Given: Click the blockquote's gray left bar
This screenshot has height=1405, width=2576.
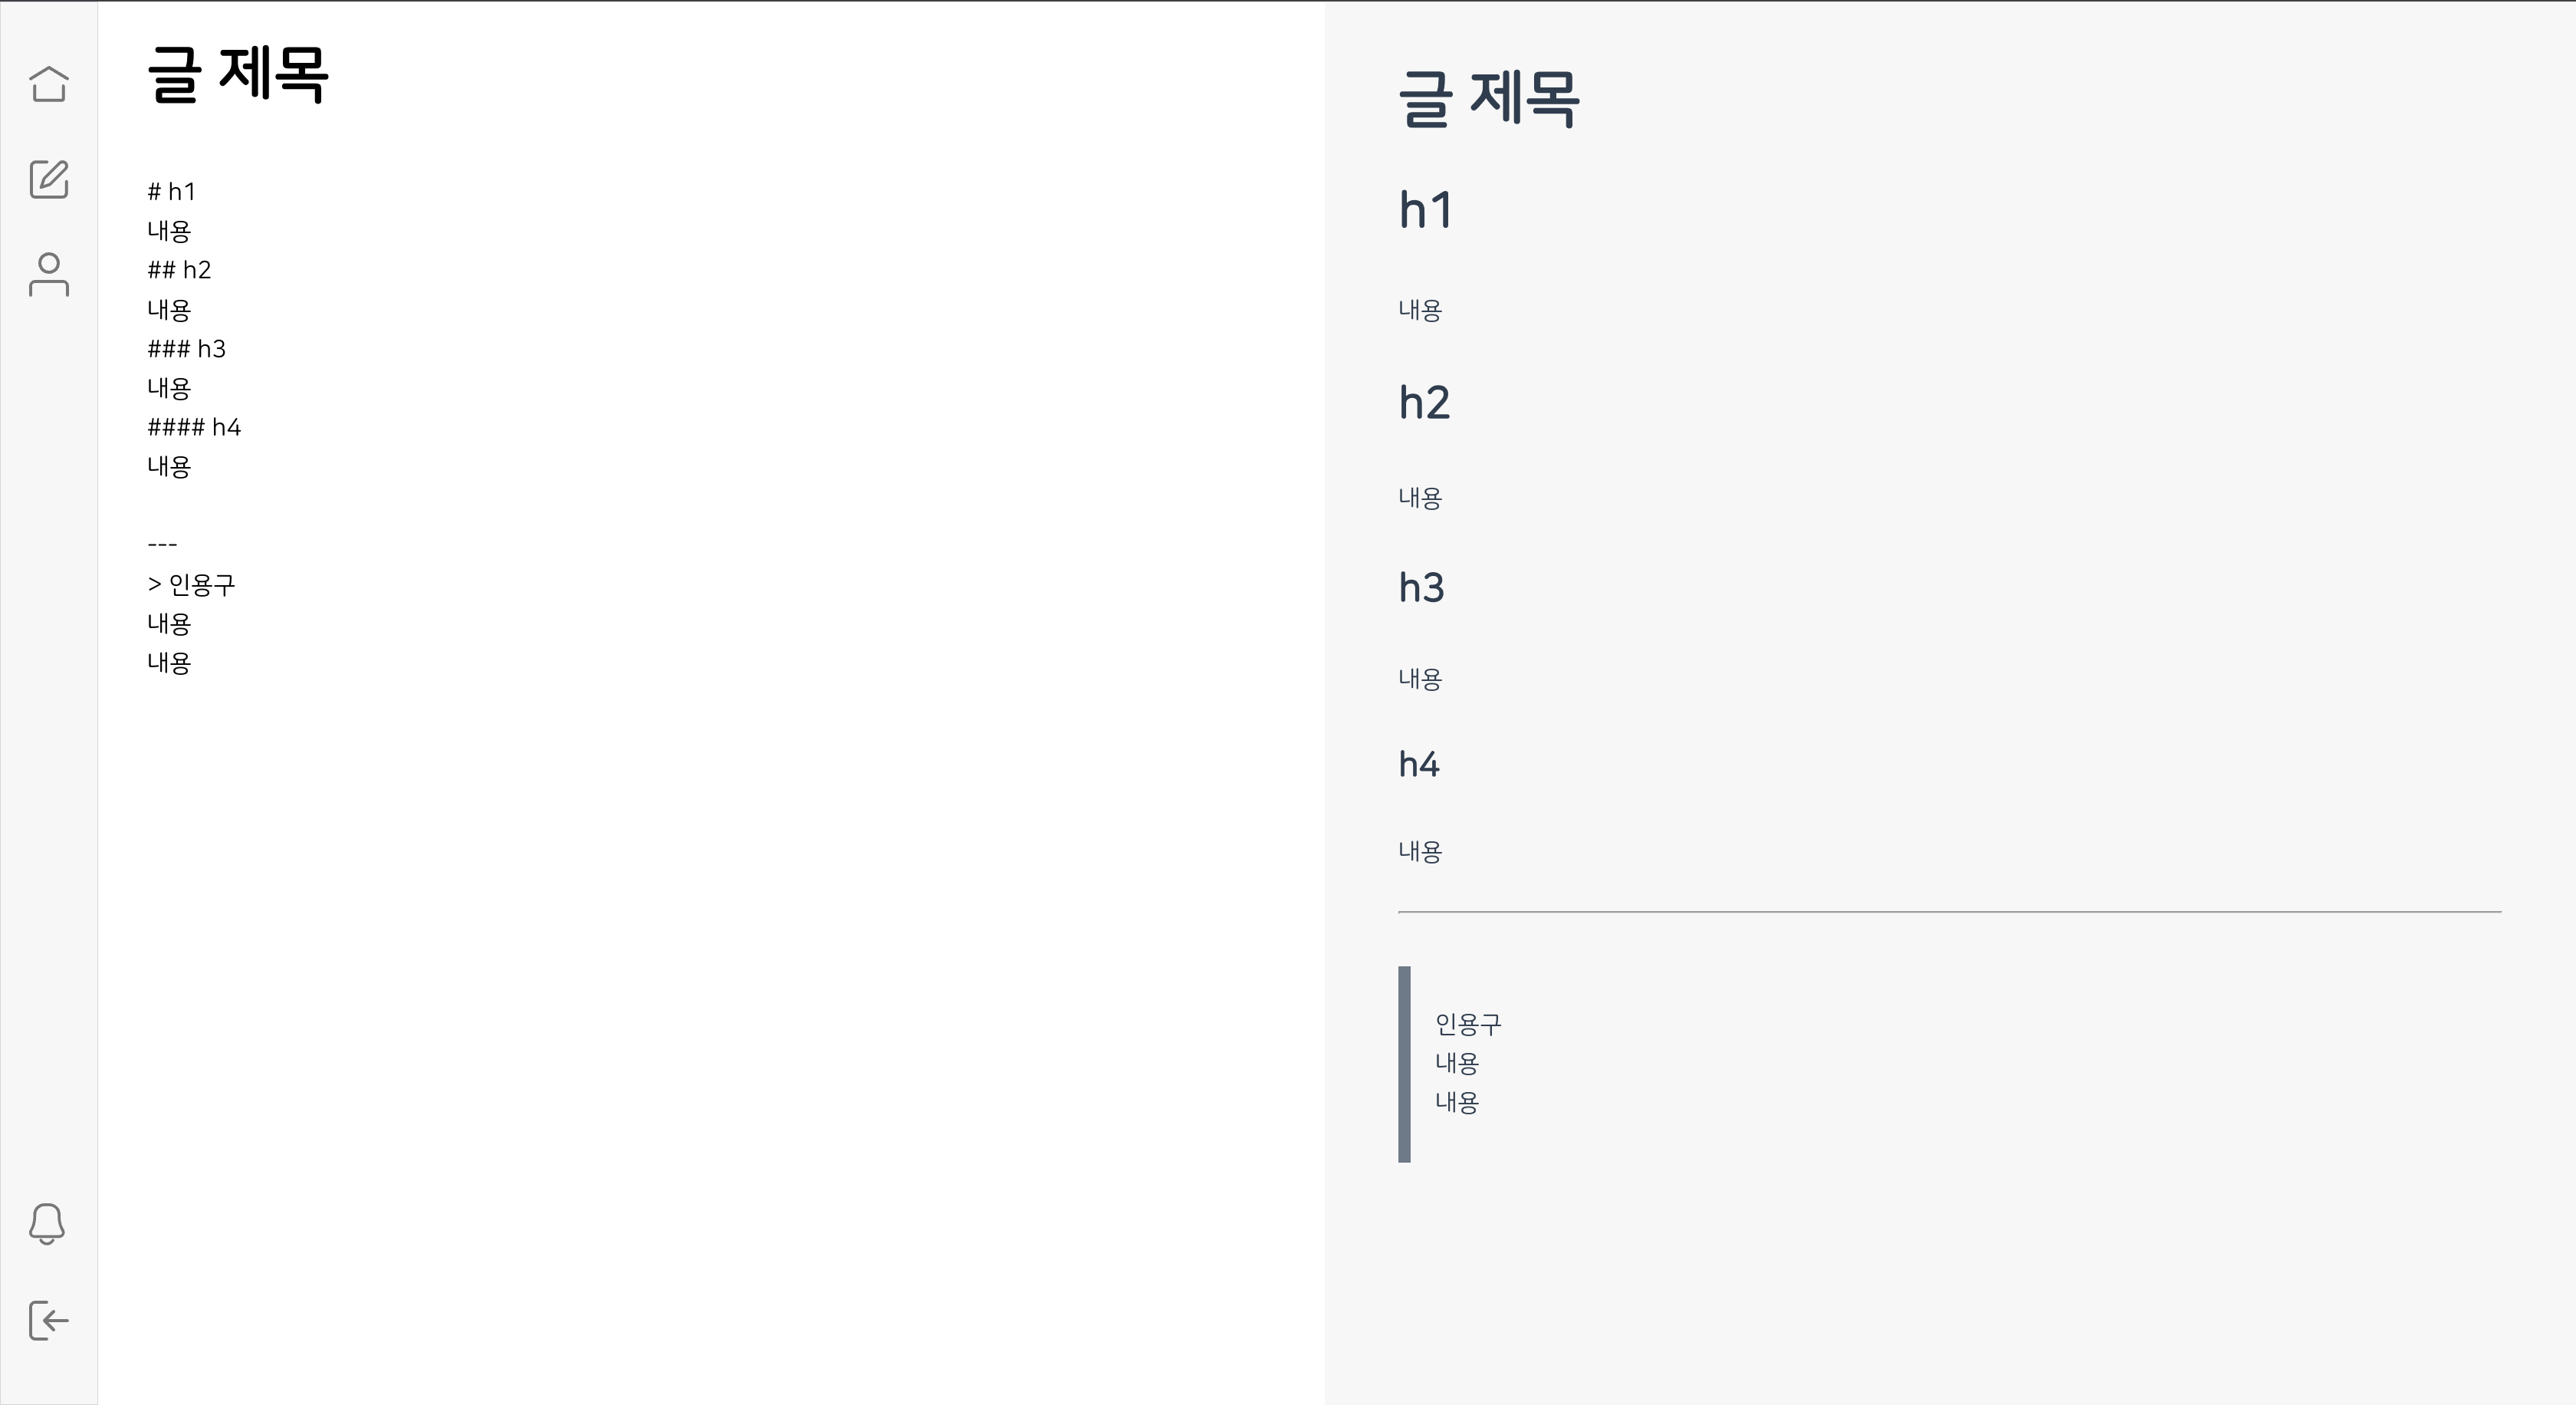Looking at the screenshot, I should [1404, 1064].
